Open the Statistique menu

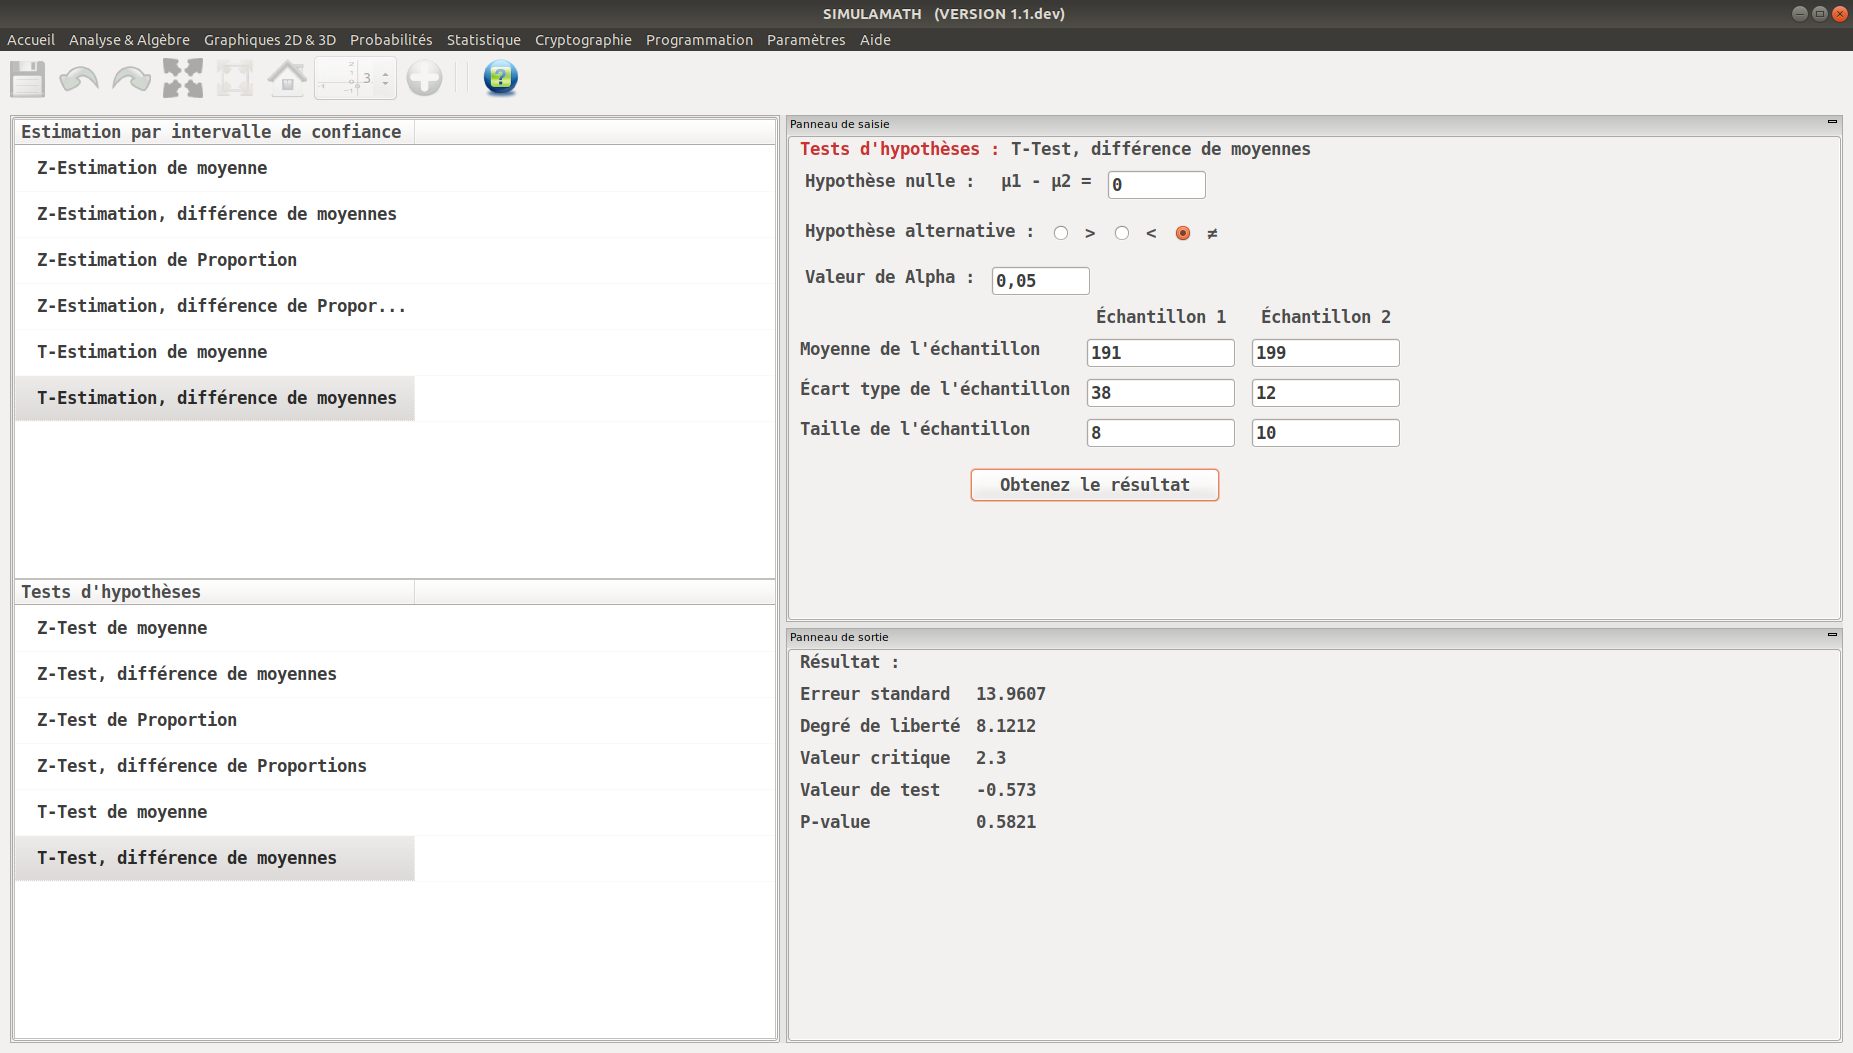[x=484, y=40]
